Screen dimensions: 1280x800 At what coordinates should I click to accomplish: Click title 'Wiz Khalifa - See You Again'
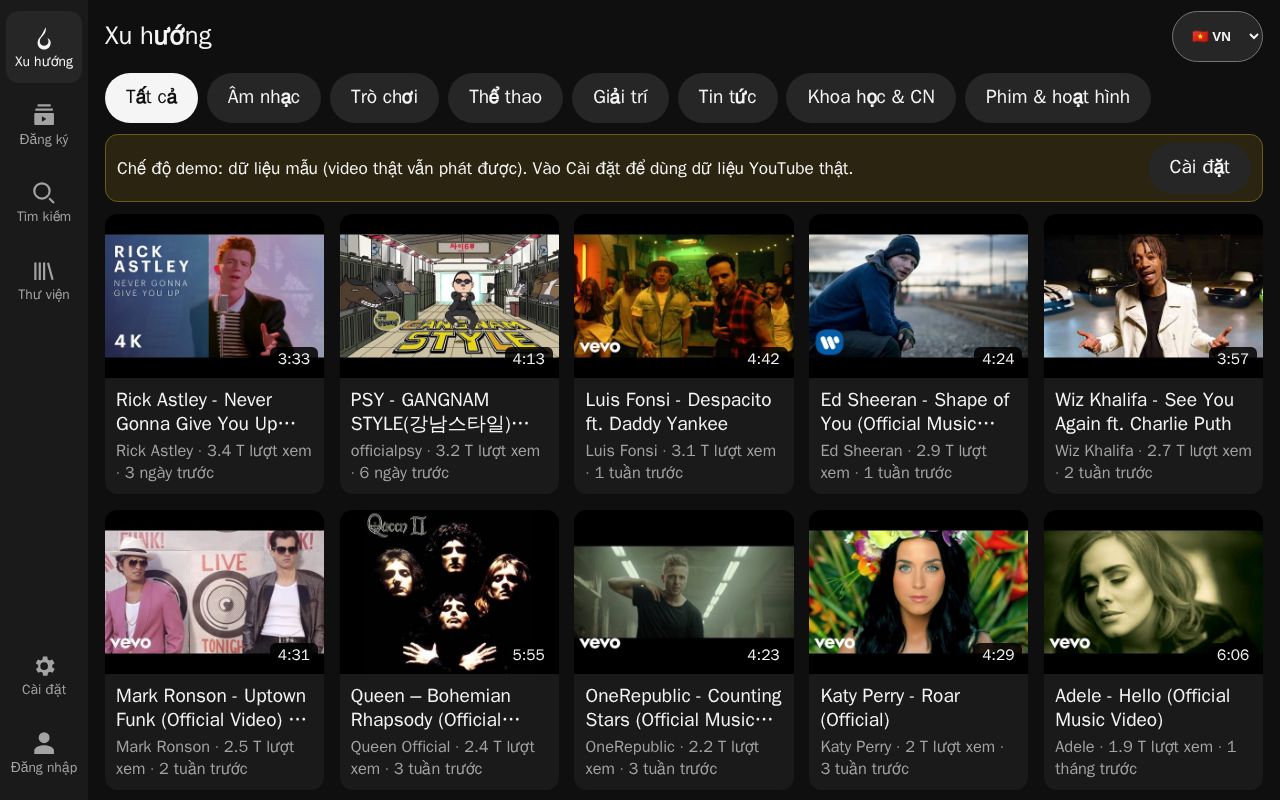pyautogui.click(x=1145, y=412)
